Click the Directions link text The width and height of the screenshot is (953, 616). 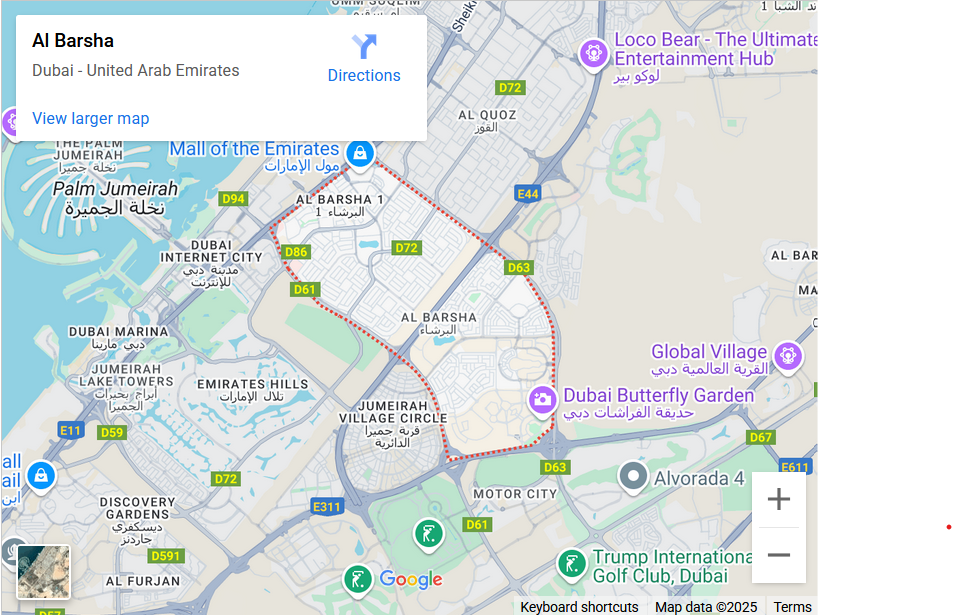coord(364,75)
